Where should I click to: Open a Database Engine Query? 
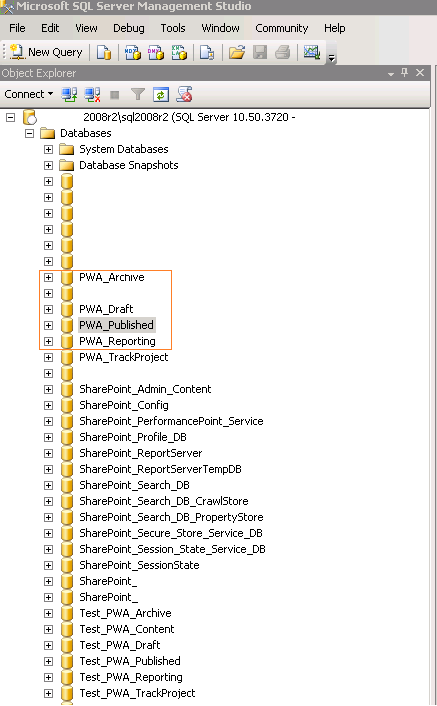pos(104,53)
